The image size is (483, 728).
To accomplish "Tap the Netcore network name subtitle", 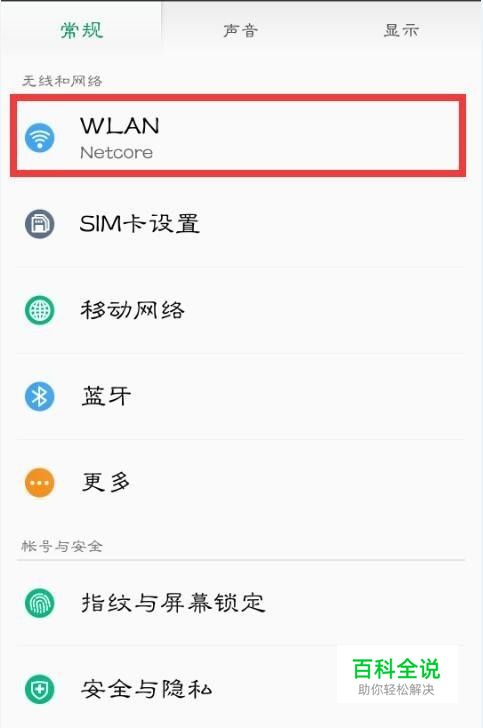I will coord(117,153).
